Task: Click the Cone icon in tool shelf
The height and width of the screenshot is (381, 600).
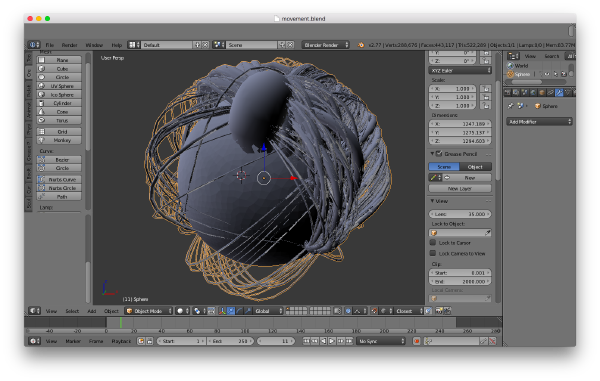Action: pos(42,112)
